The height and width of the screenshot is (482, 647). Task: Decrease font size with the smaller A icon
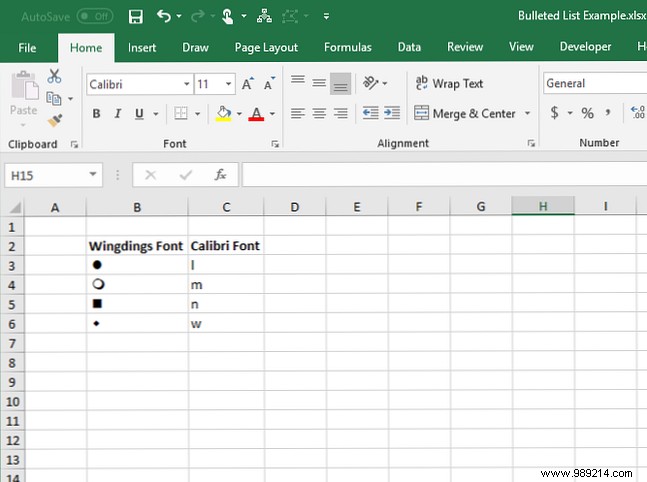tap(269, 84)
